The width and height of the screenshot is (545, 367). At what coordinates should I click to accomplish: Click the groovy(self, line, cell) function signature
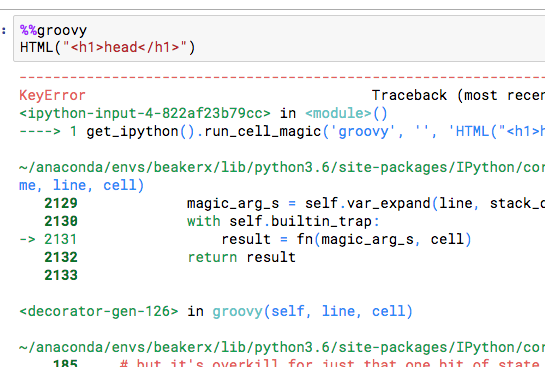click(312, 311)
